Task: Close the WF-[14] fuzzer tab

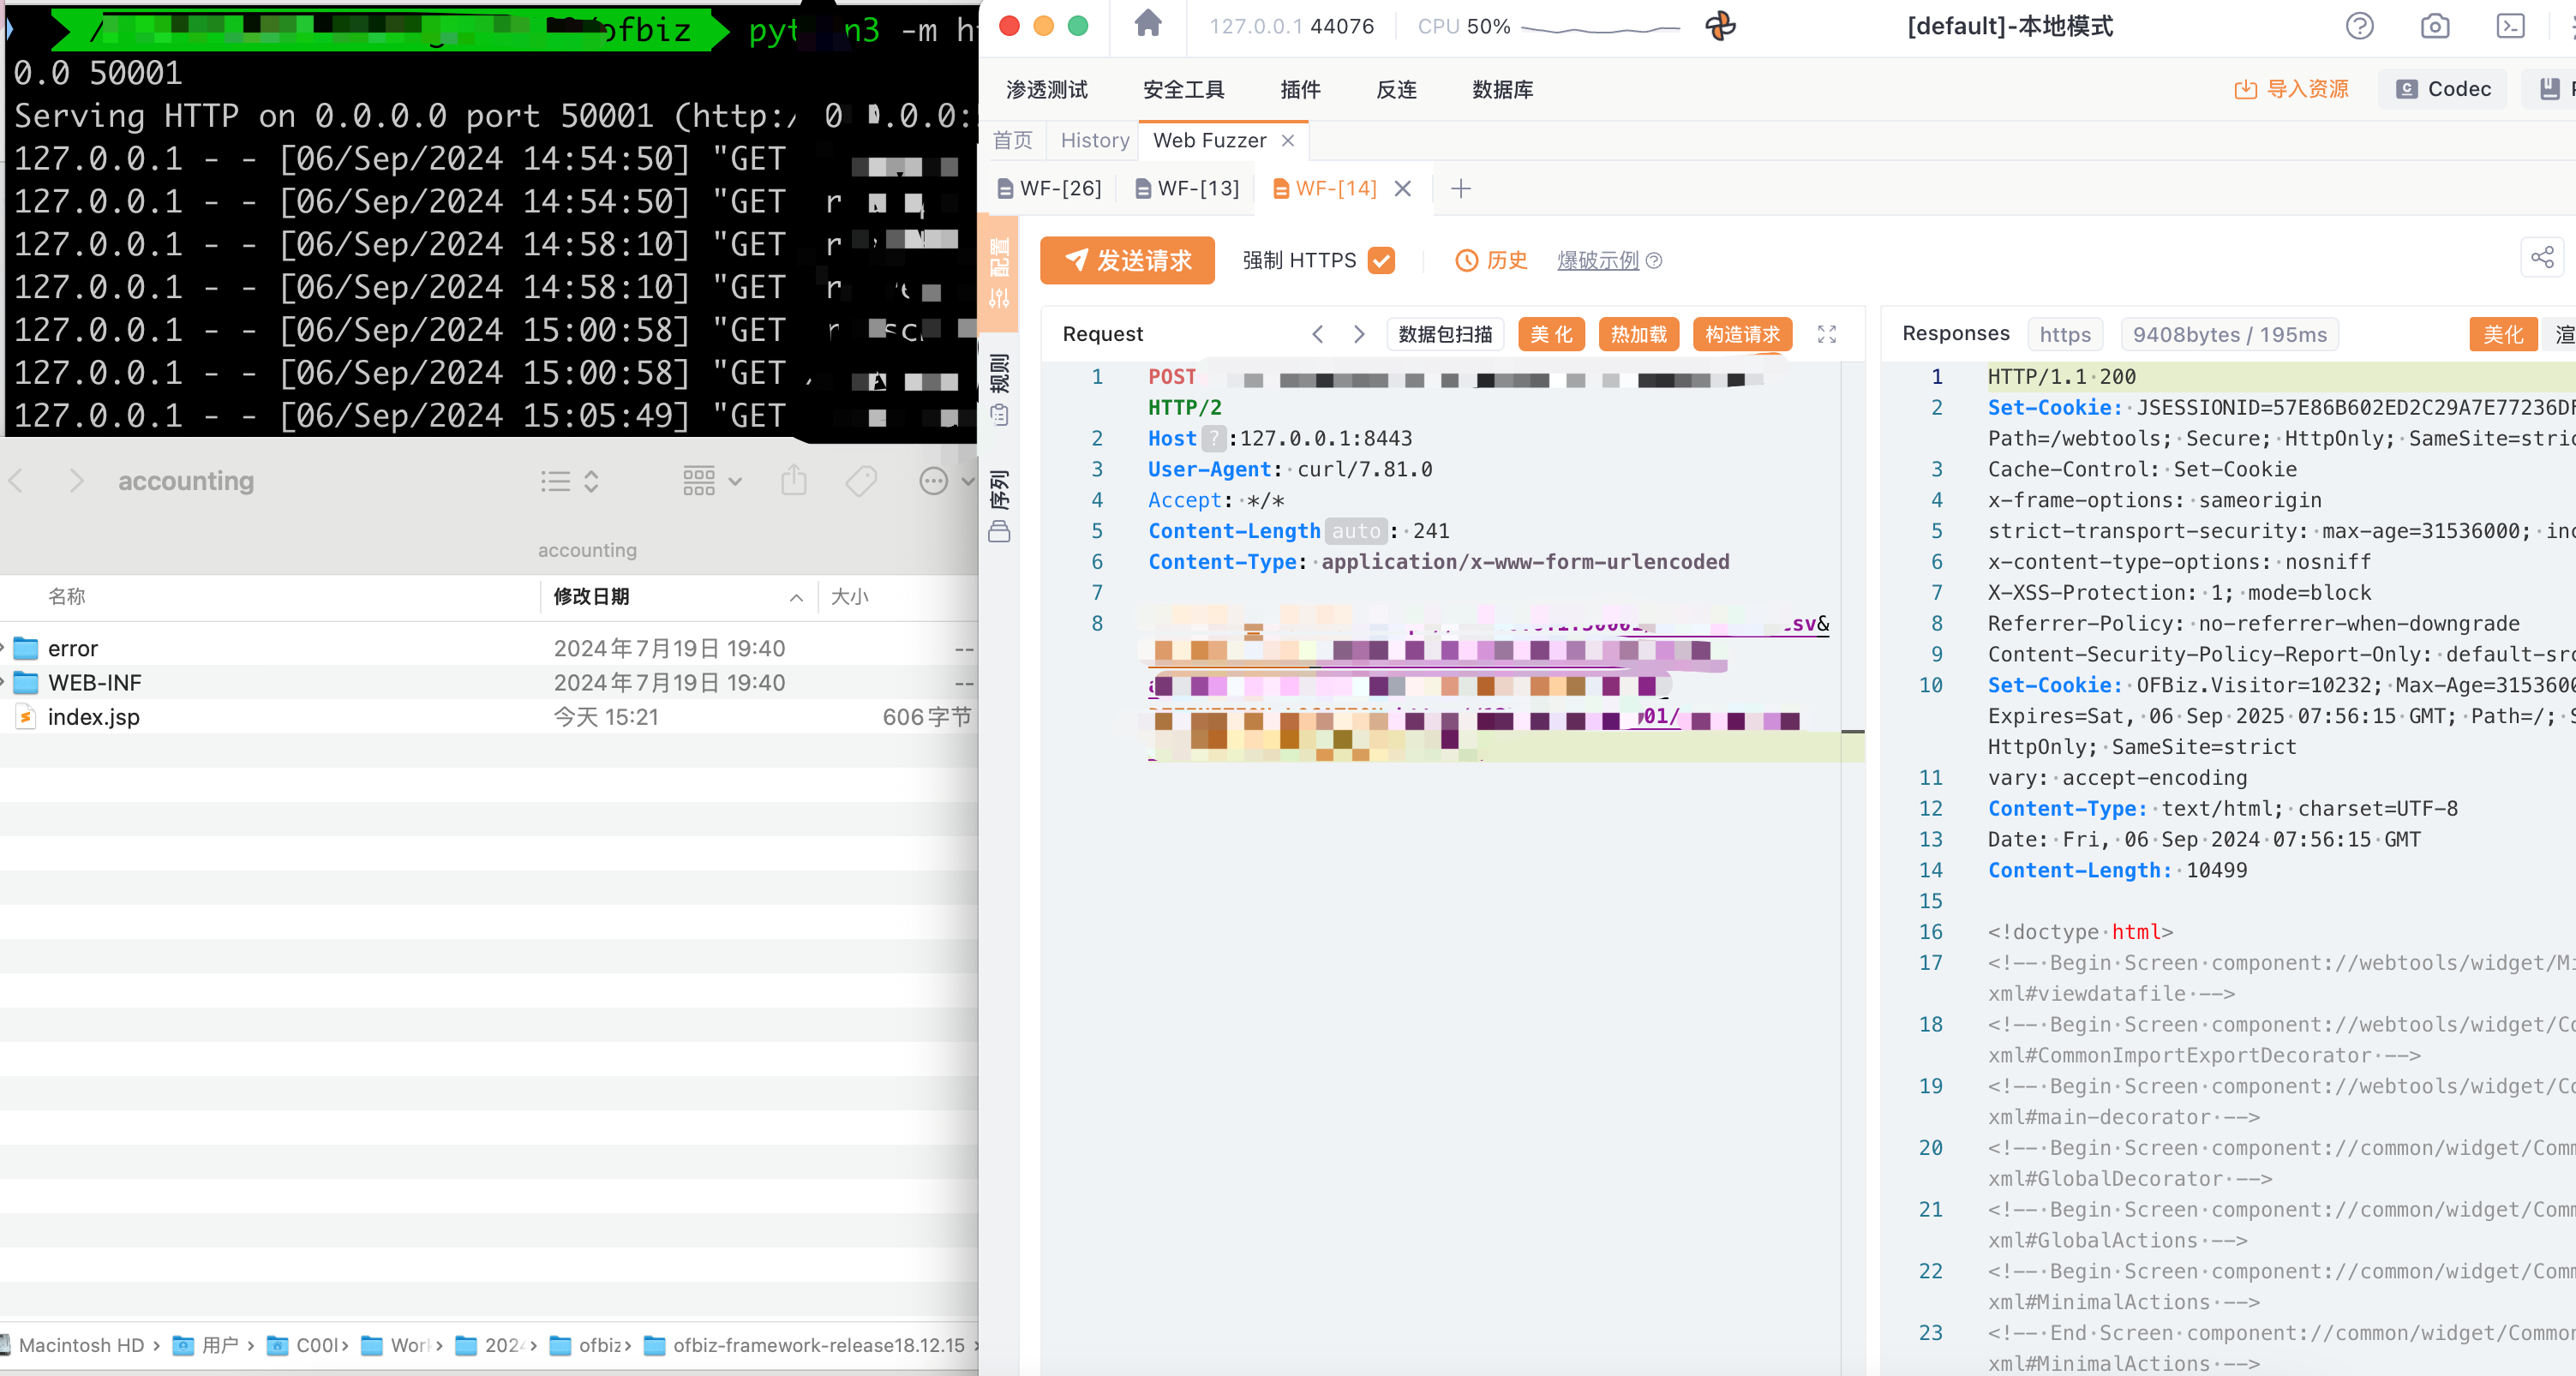Action: (1403, 188)
